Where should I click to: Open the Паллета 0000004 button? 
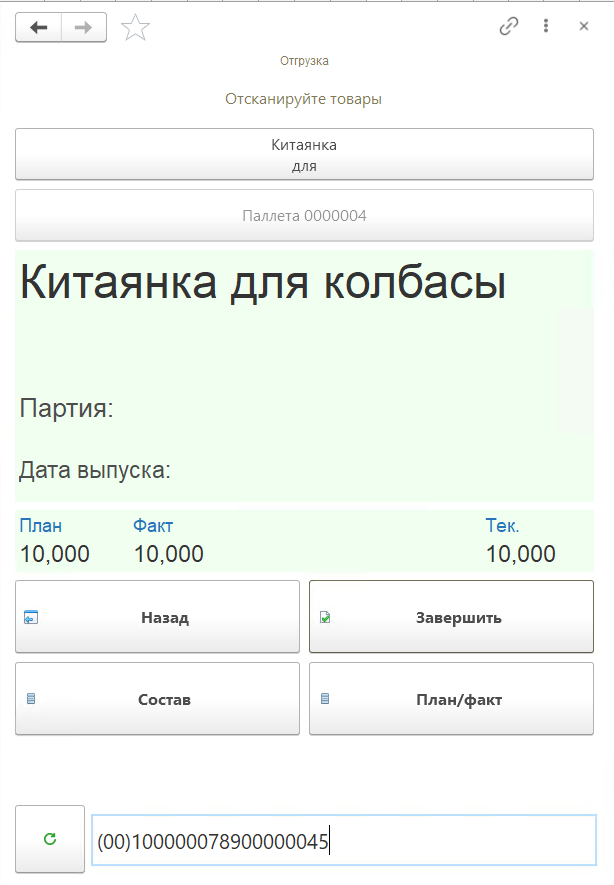click(x=304, y=215)
